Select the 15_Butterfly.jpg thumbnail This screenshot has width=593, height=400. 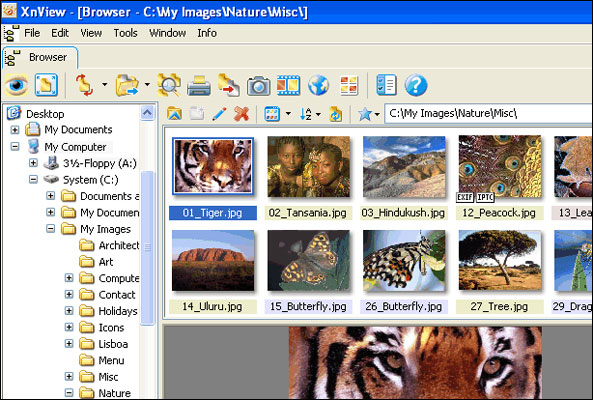(308, 260)
